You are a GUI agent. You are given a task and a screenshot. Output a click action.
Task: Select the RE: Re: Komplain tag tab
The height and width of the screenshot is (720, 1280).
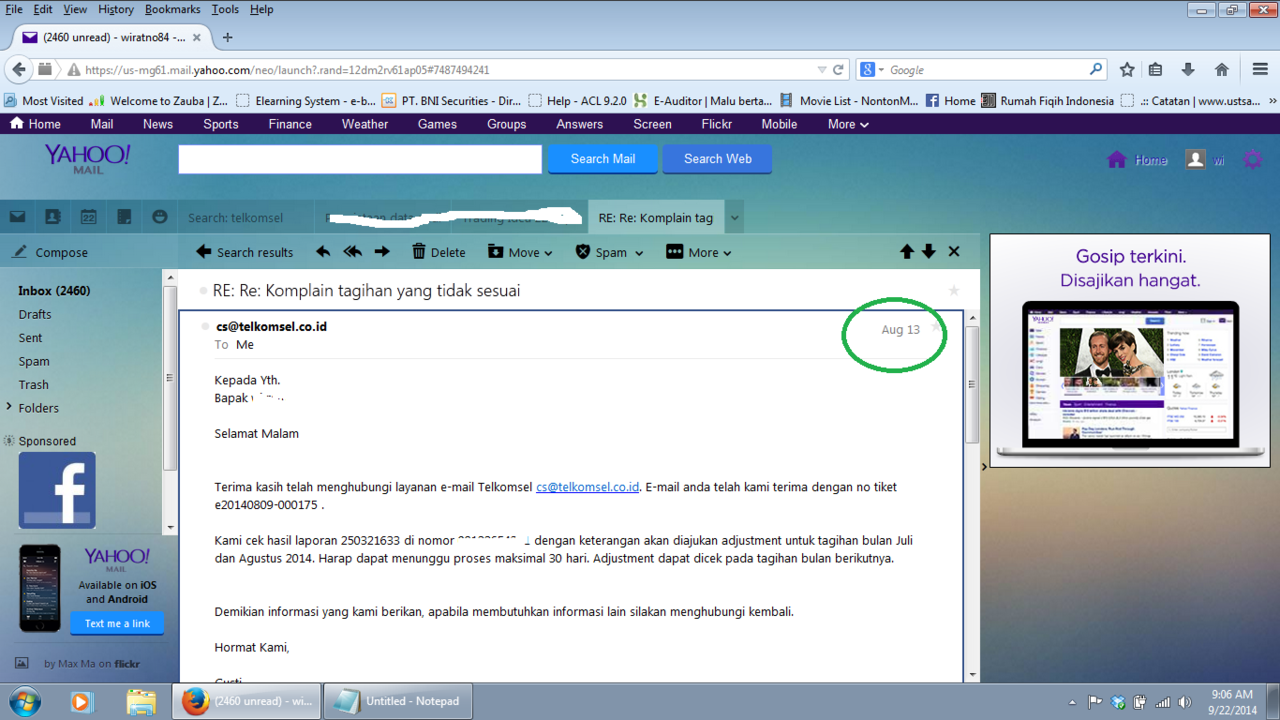coord(656,217)
